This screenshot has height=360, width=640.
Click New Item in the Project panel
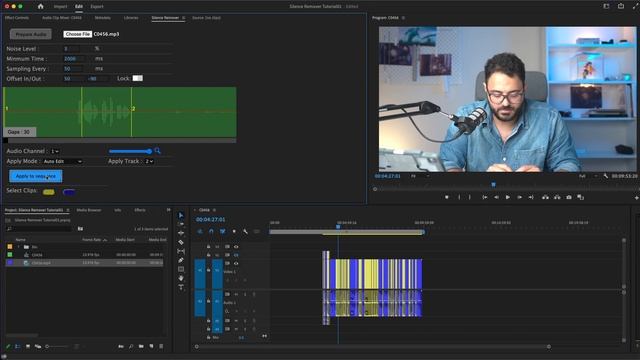coord(151,346)
